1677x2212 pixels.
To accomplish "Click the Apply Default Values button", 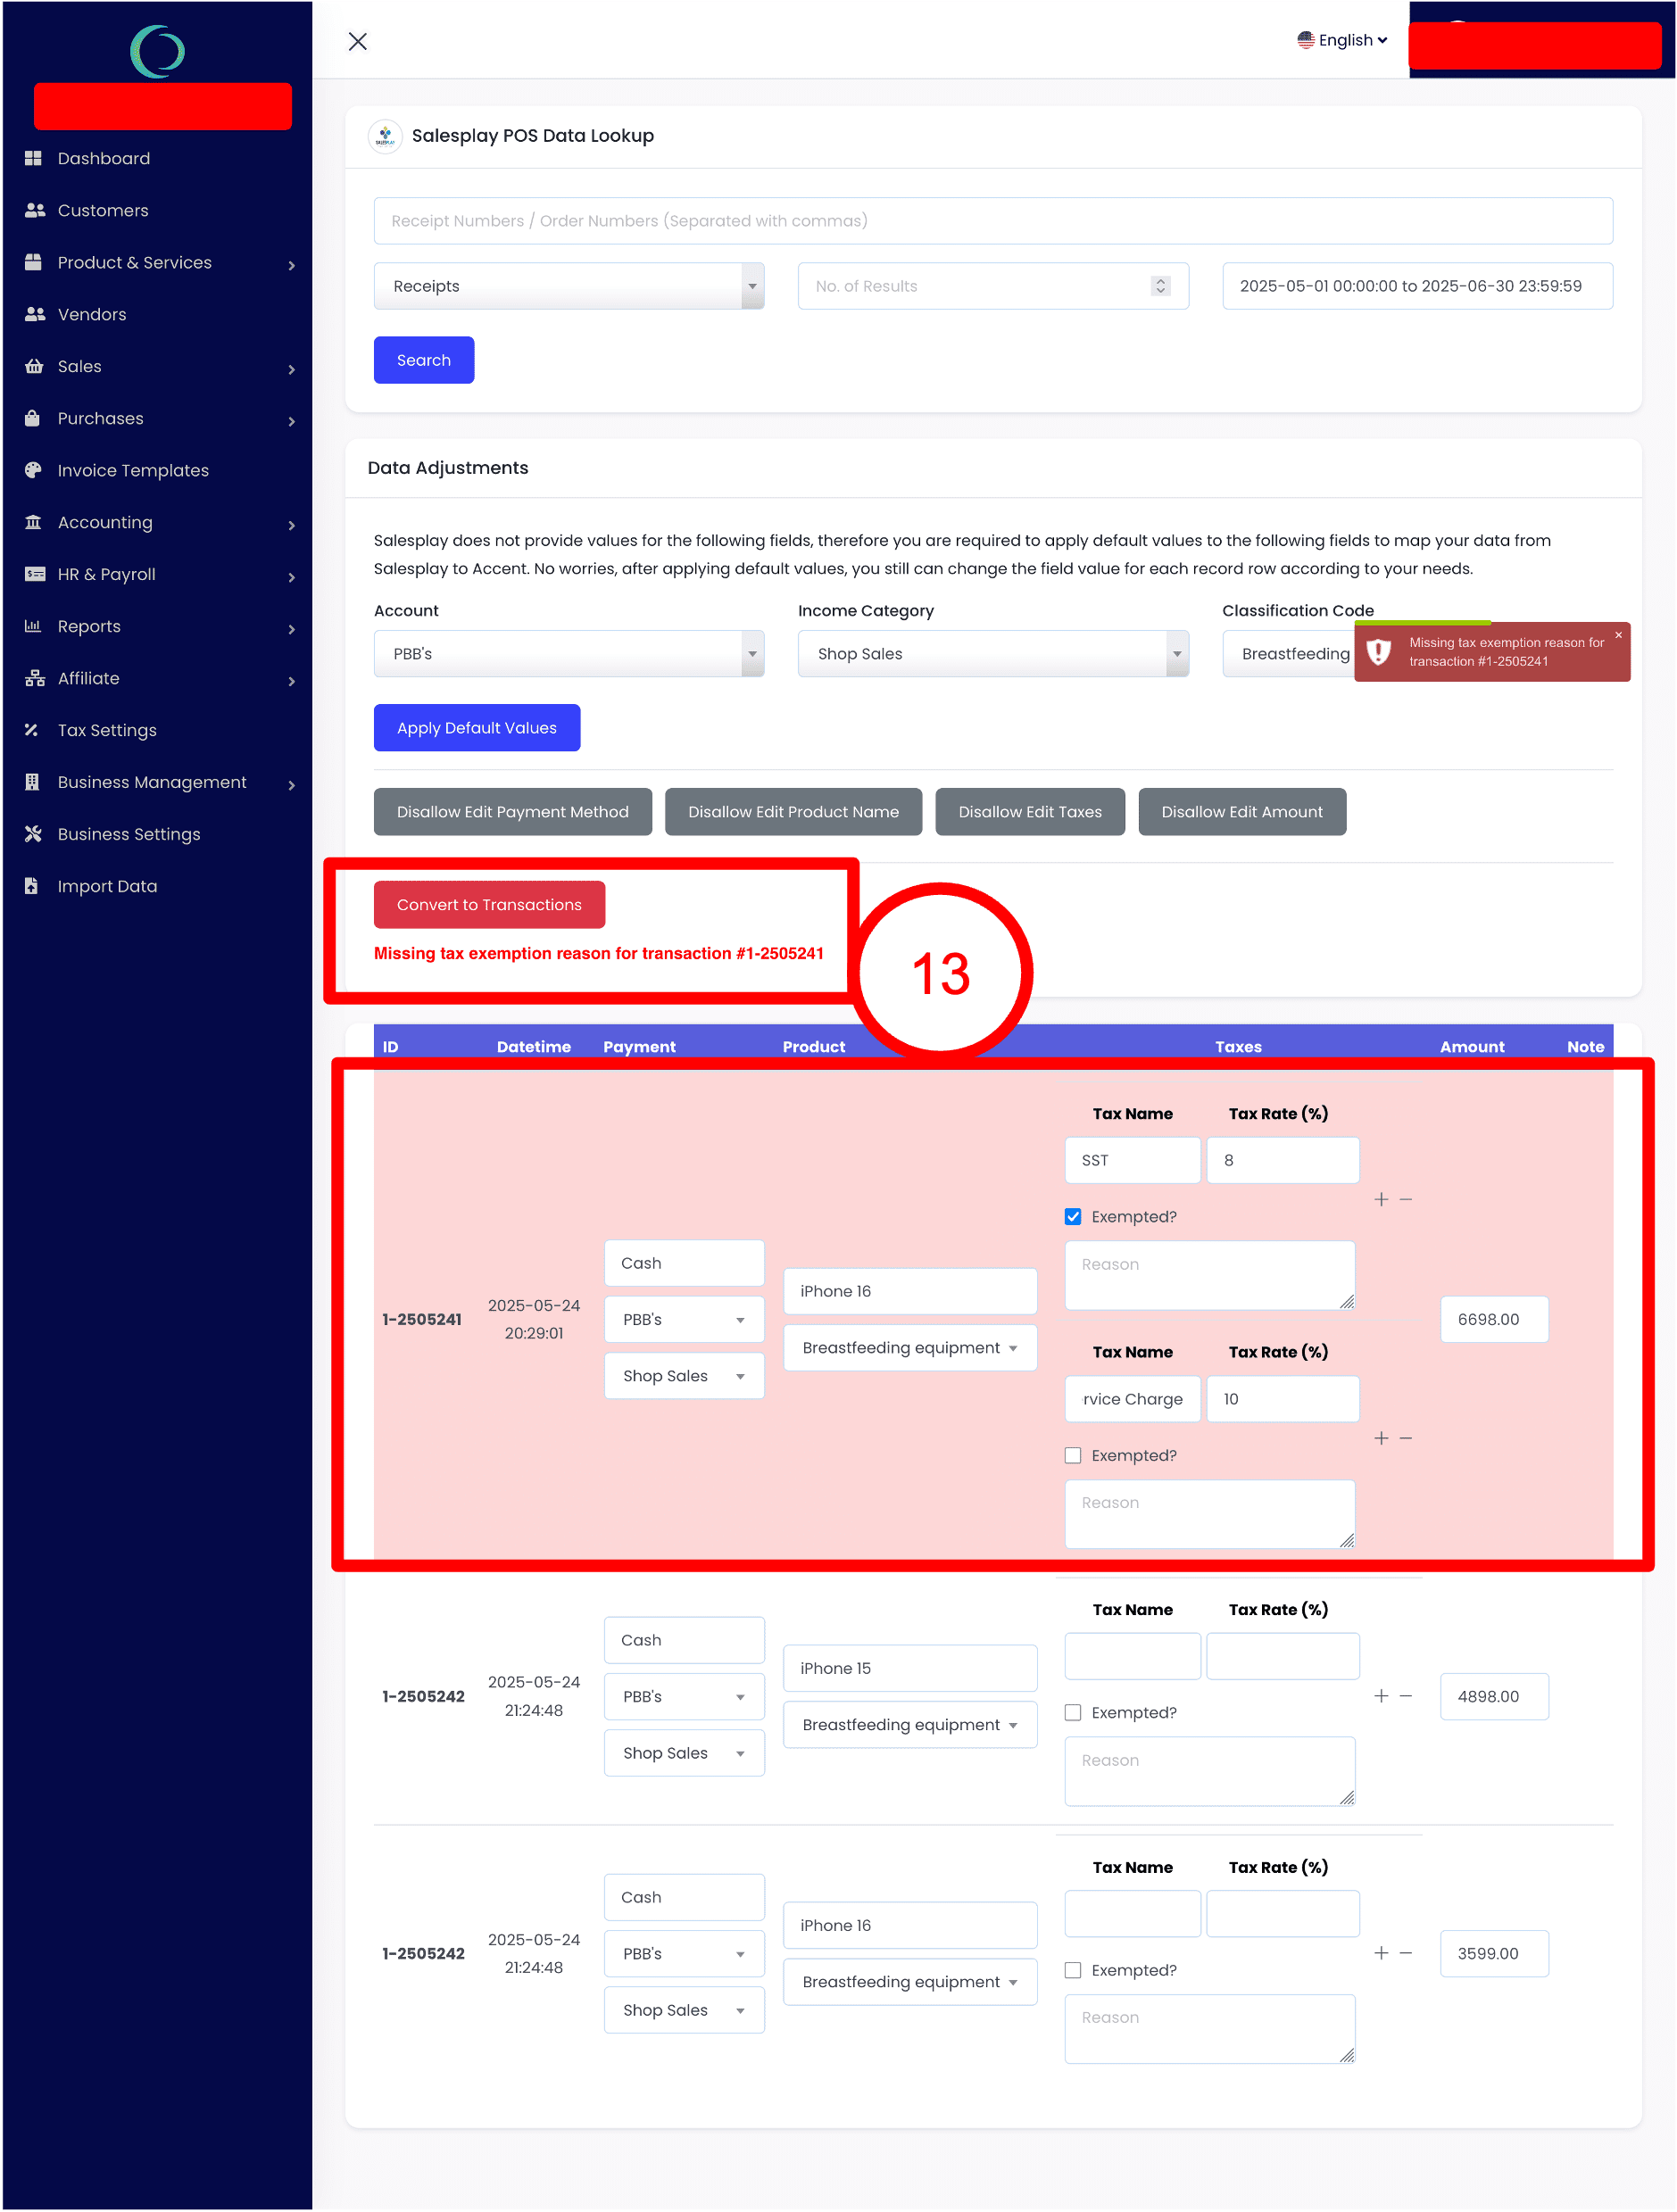I will pyautogui.click(x=476, y=728).
